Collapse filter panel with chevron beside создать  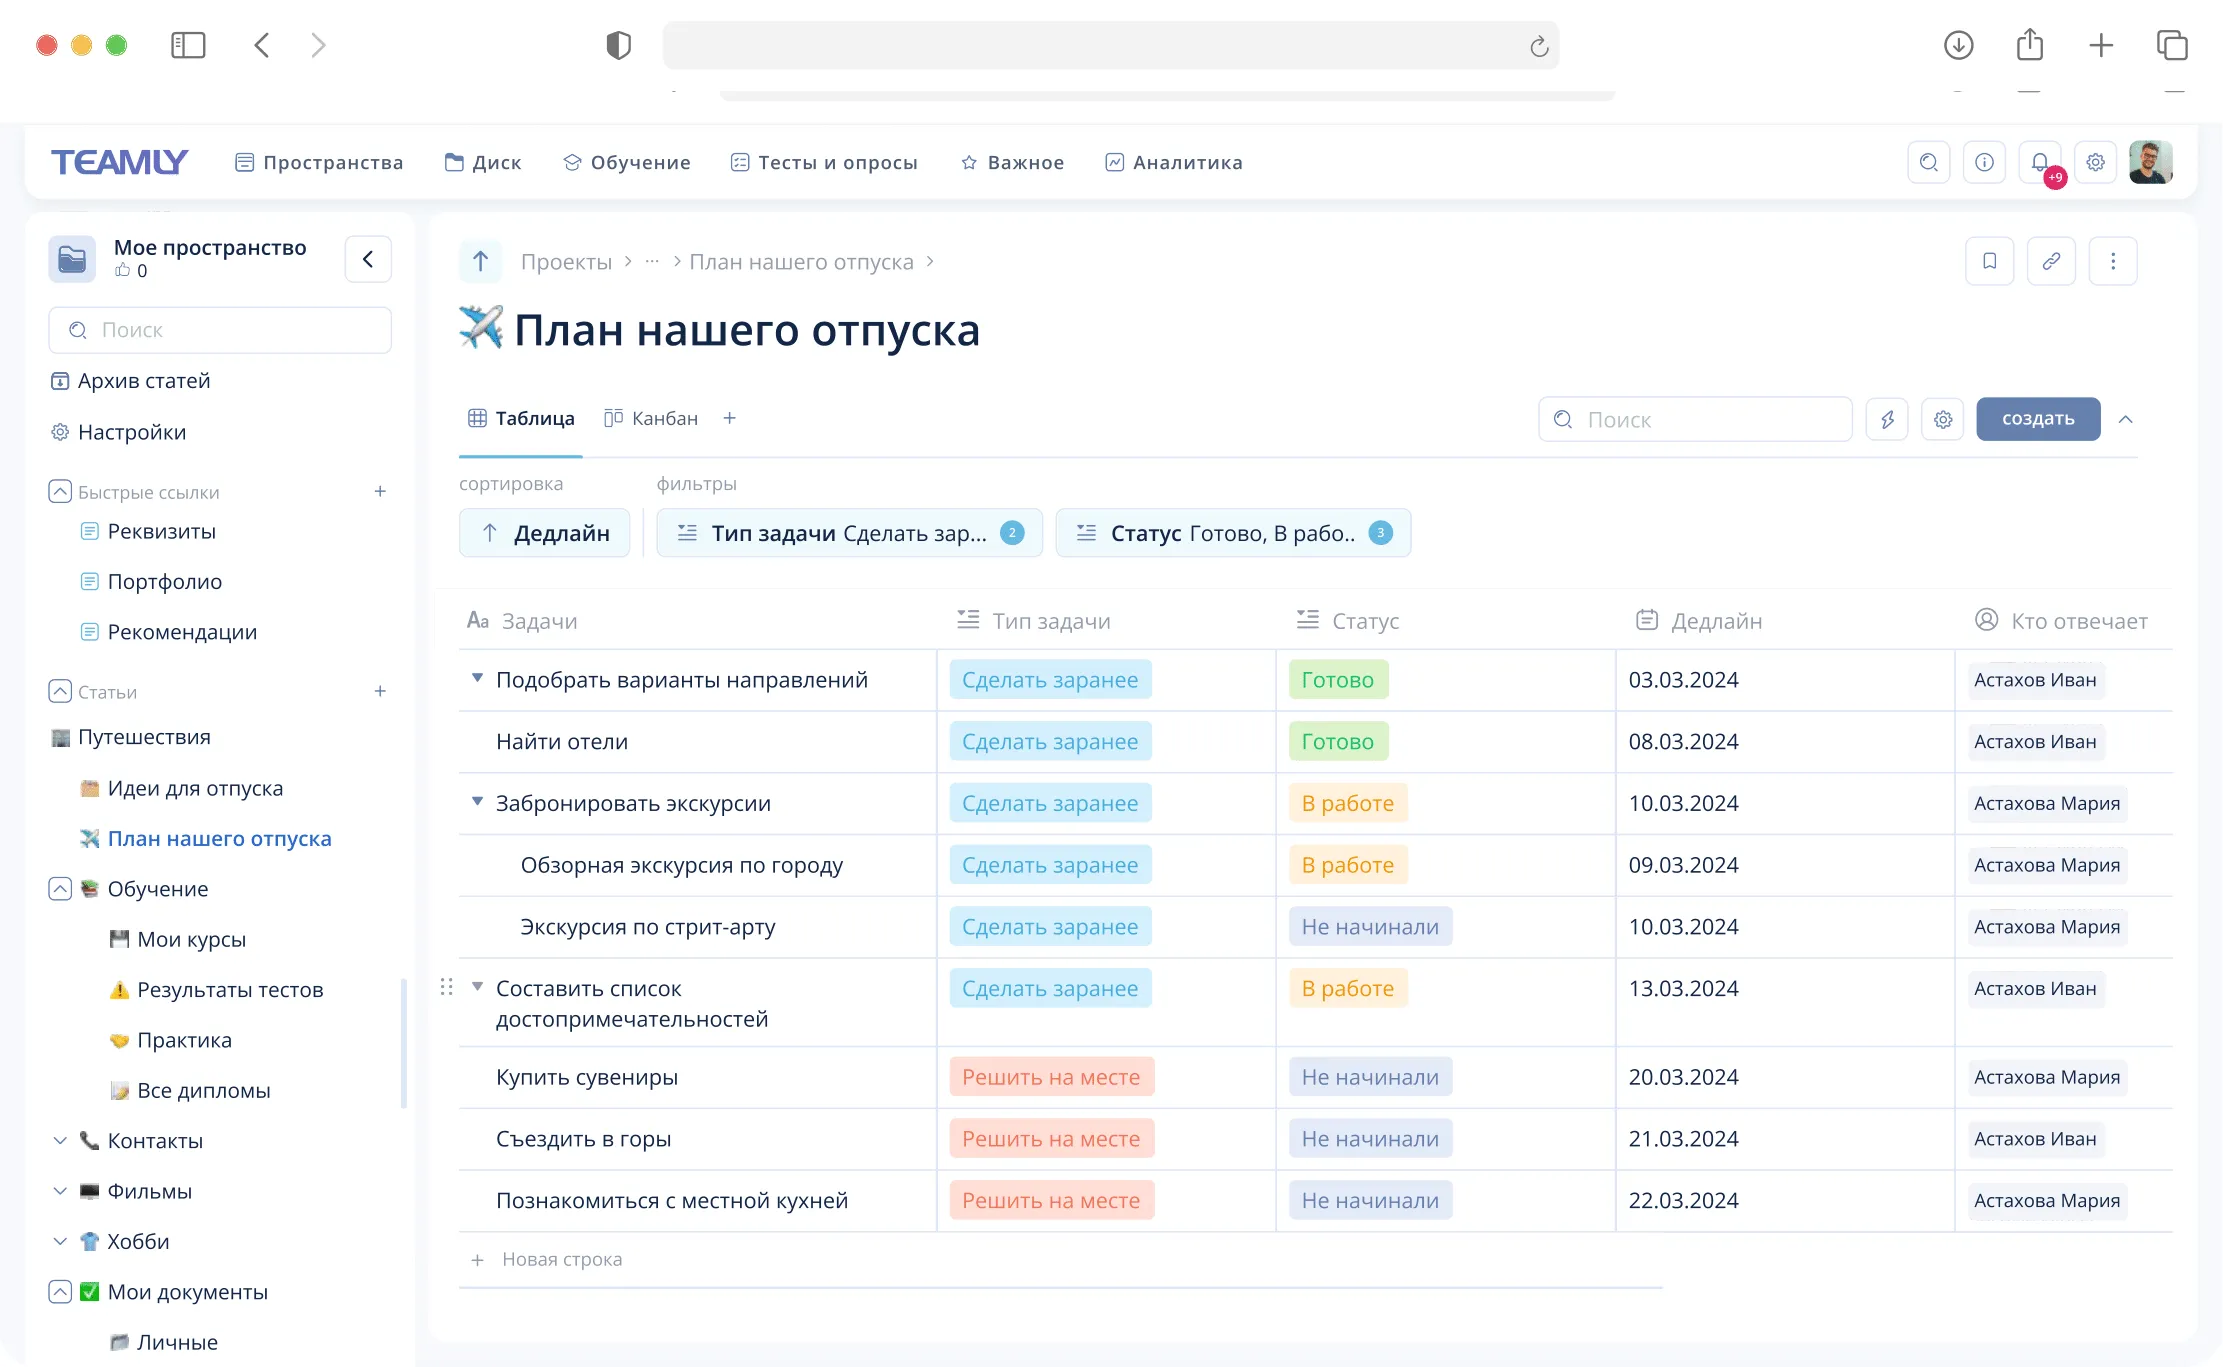pos(2126,419)
